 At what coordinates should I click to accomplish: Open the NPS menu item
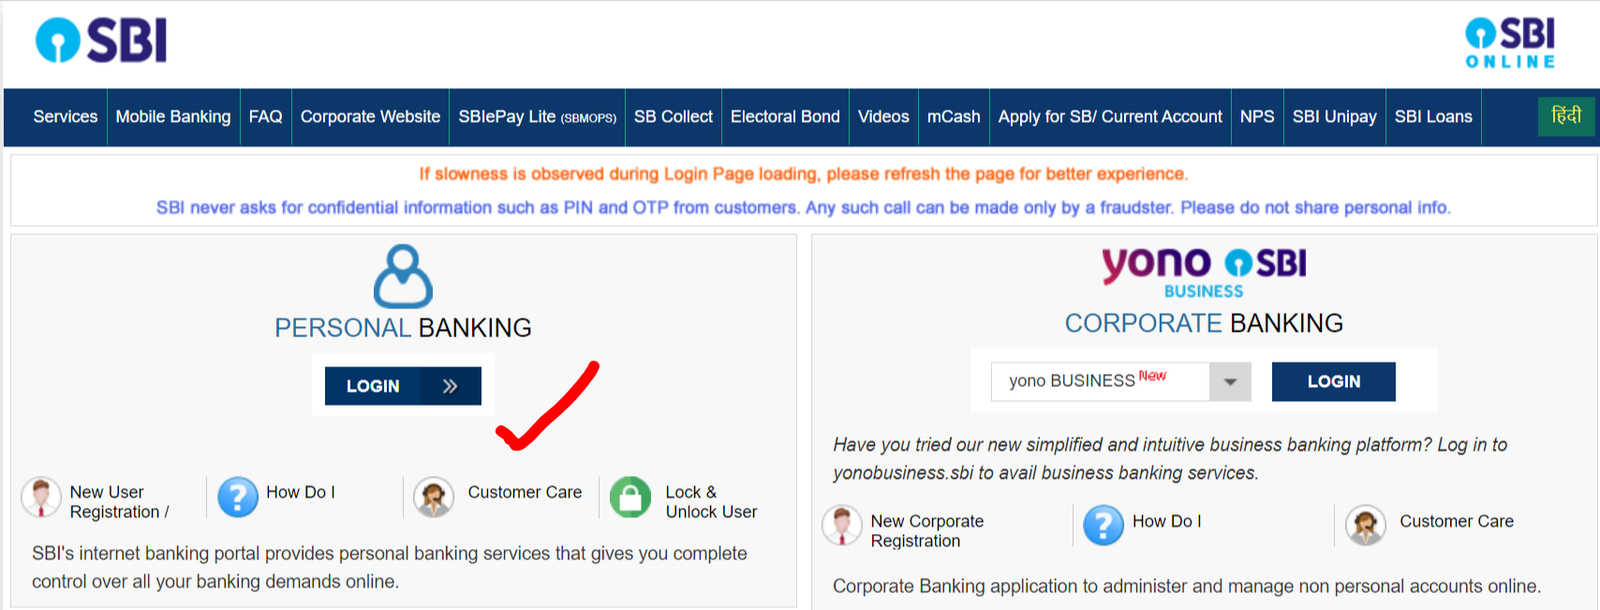(1257, 117)
